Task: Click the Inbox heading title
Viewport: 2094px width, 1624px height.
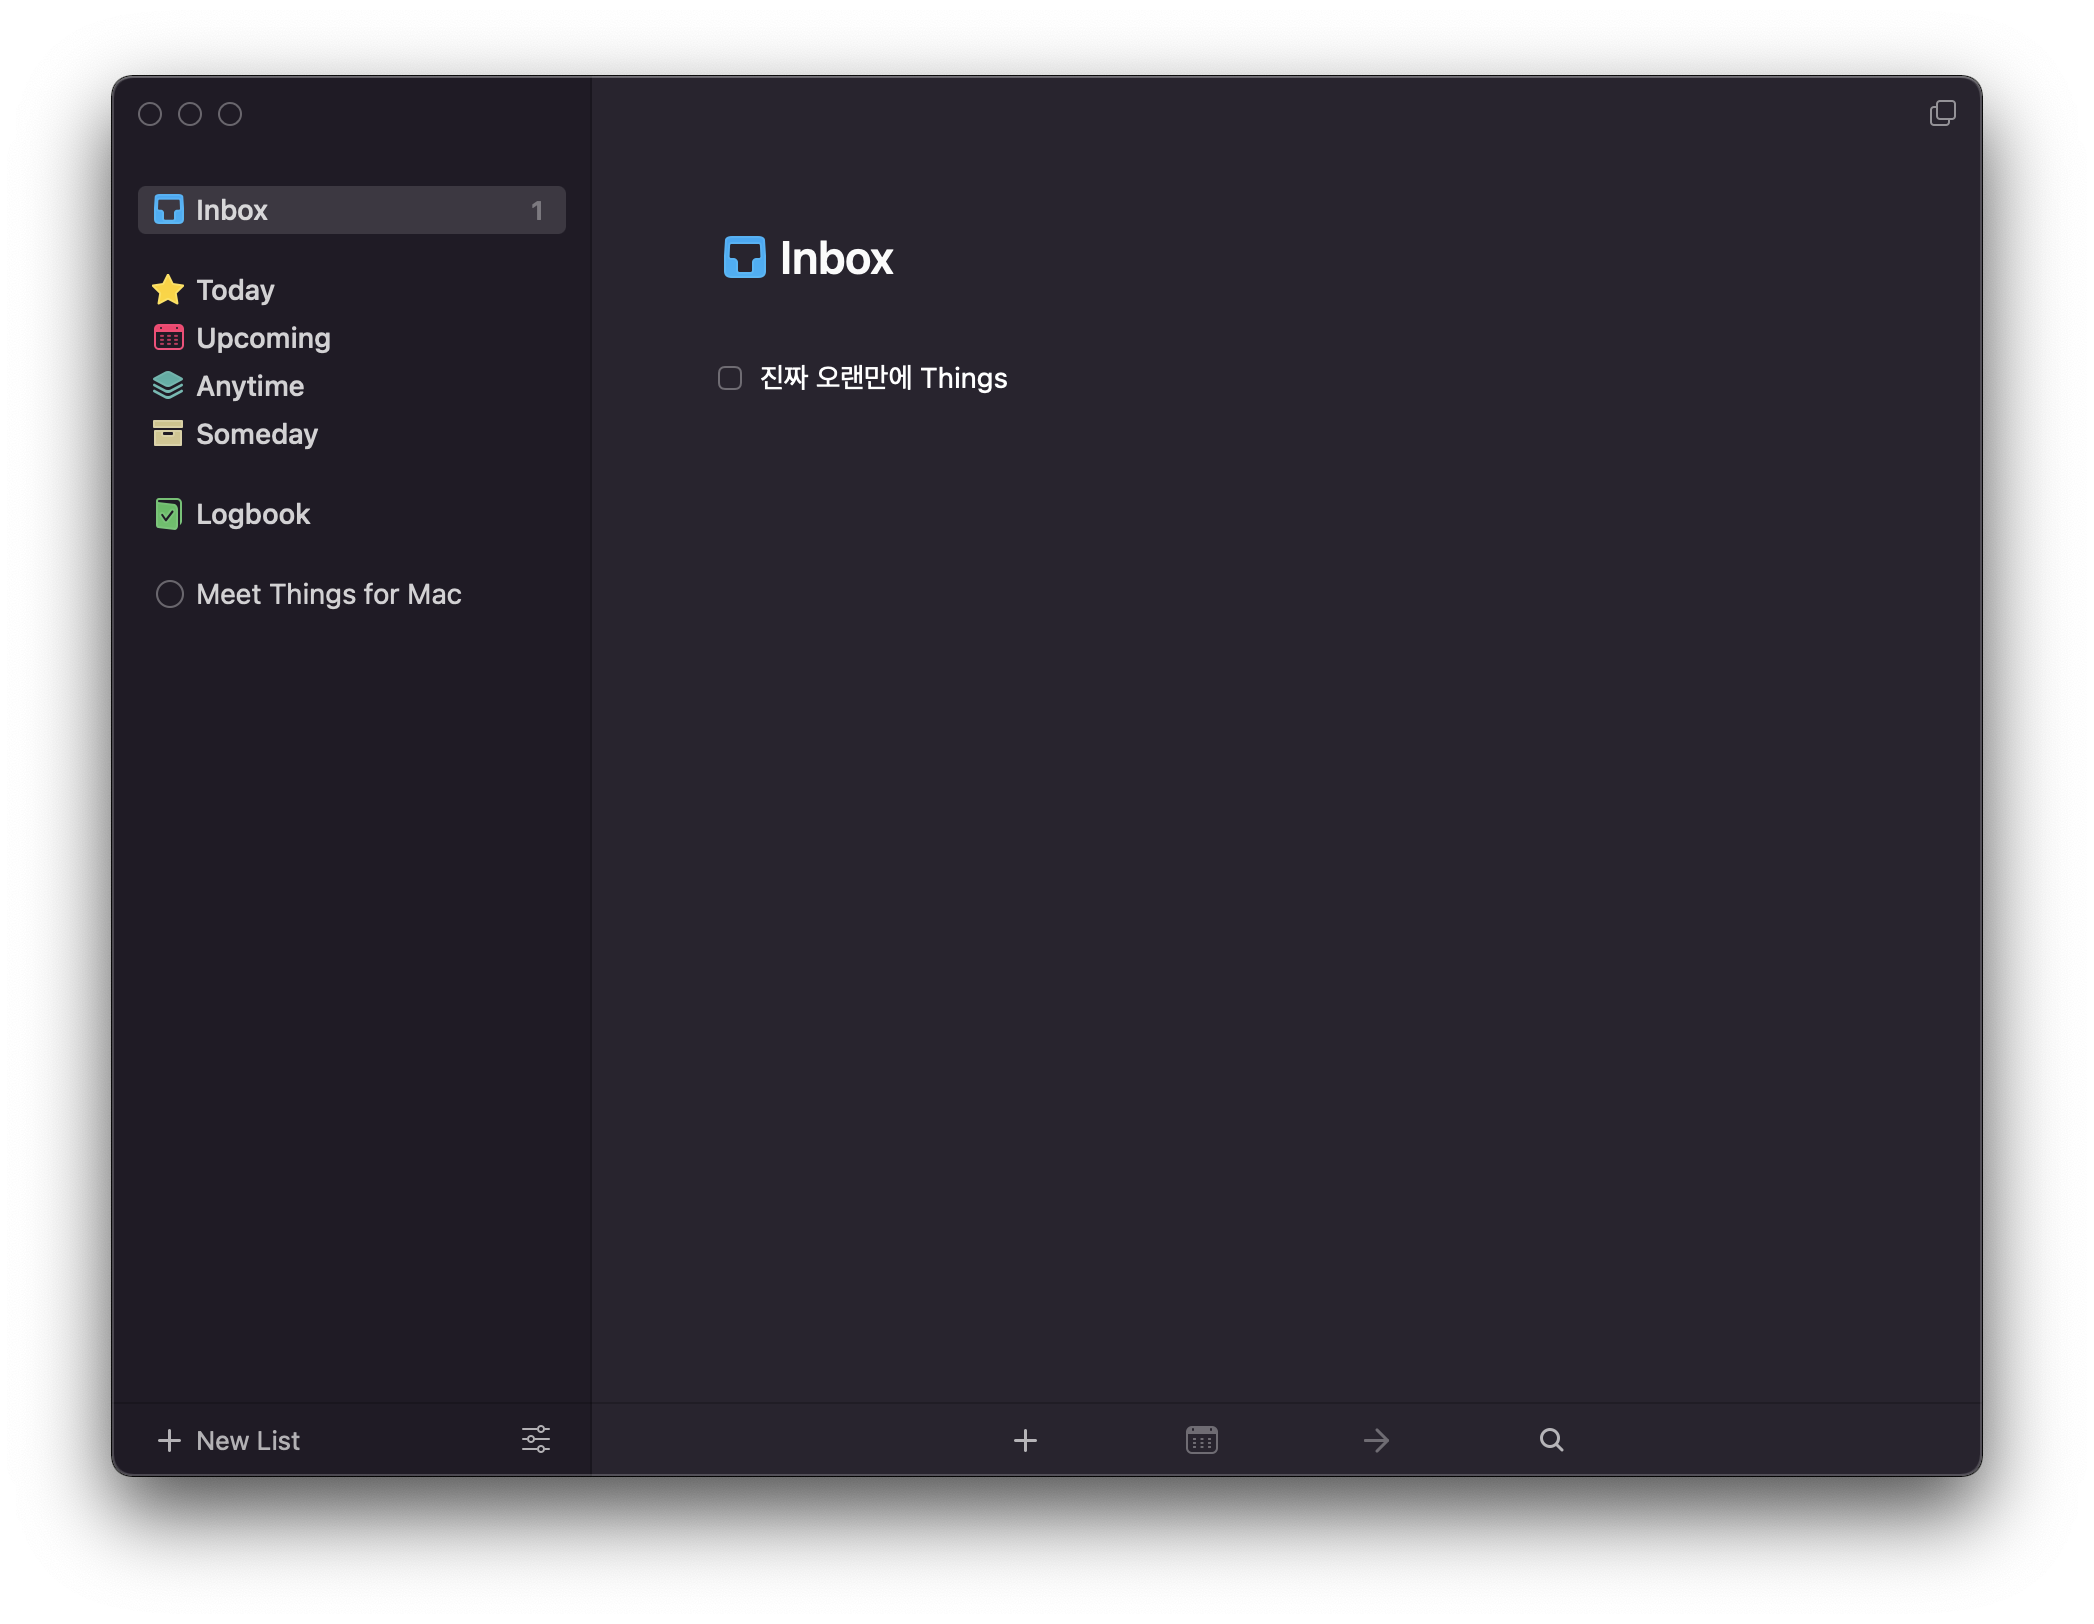Action: pos(836,258)
